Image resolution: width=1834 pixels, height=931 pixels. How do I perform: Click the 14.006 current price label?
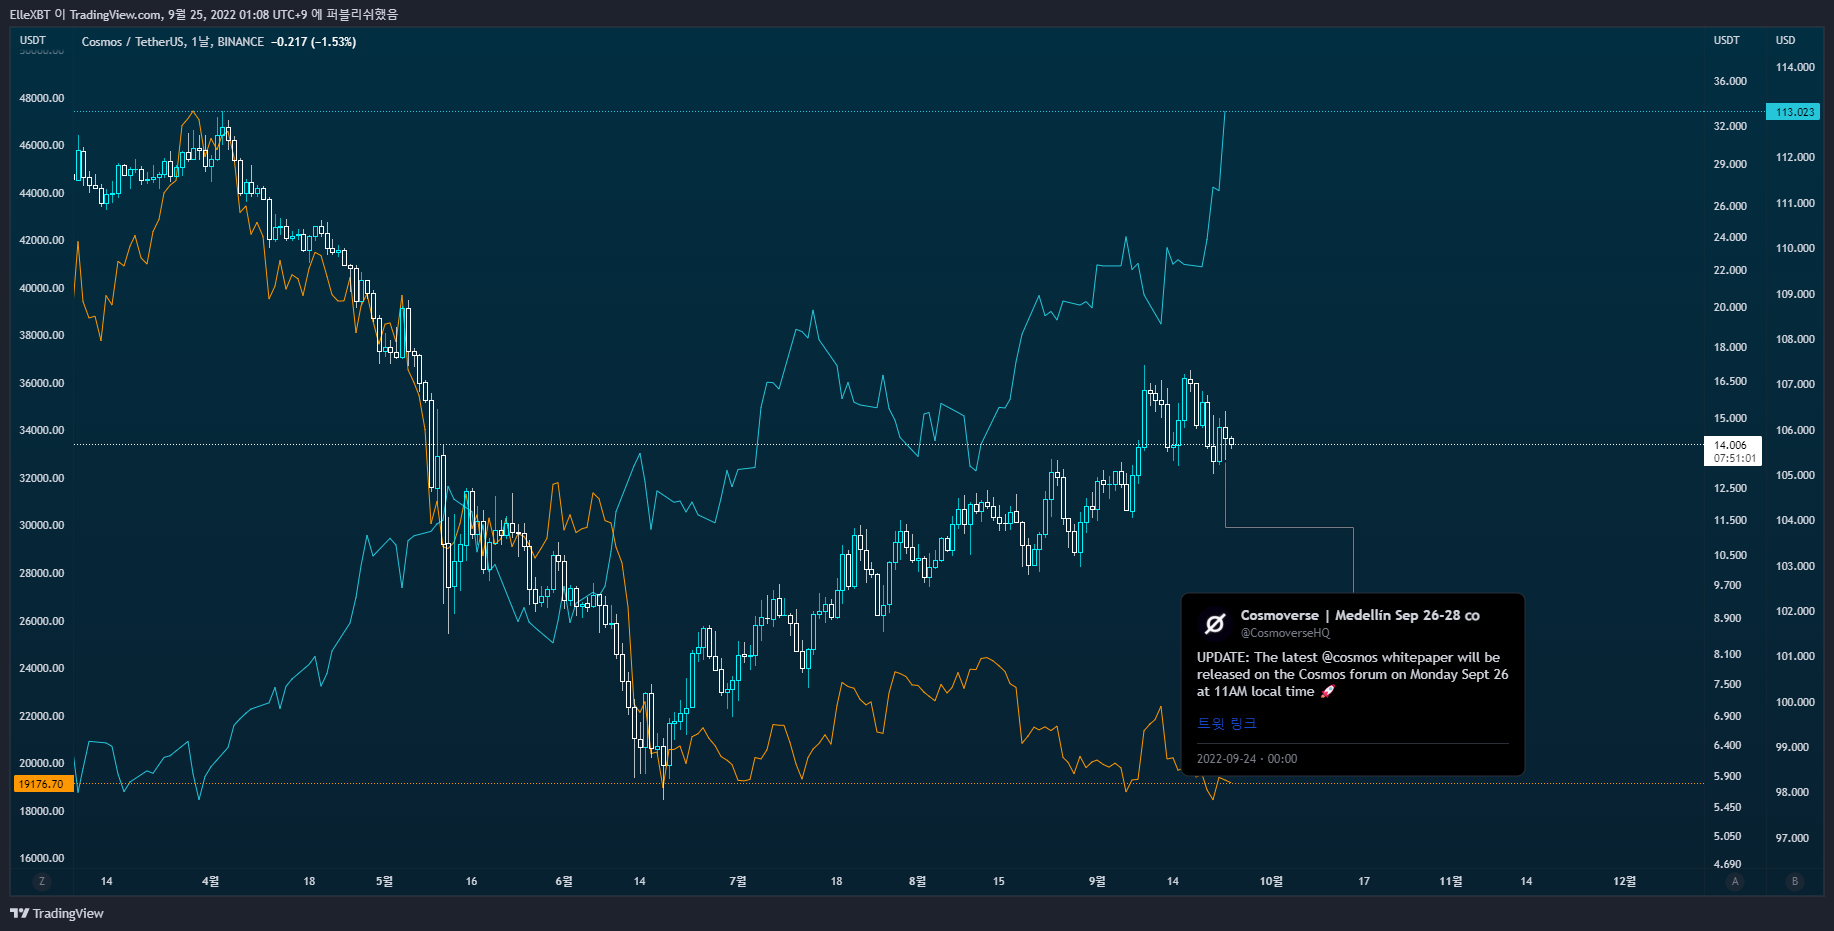[x=1731, y=445]
